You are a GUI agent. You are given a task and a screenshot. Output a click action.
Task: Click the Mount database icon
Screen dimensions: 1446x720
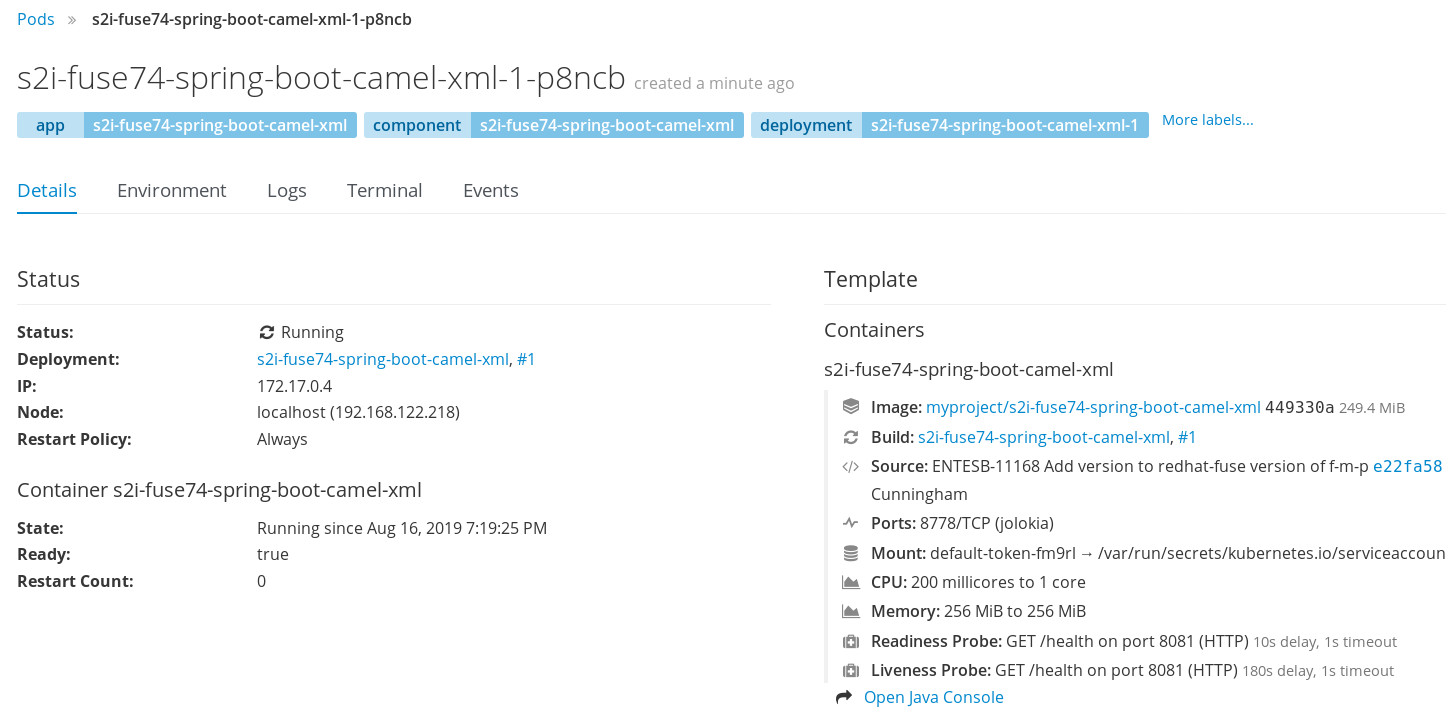click(x=851, y=553)
